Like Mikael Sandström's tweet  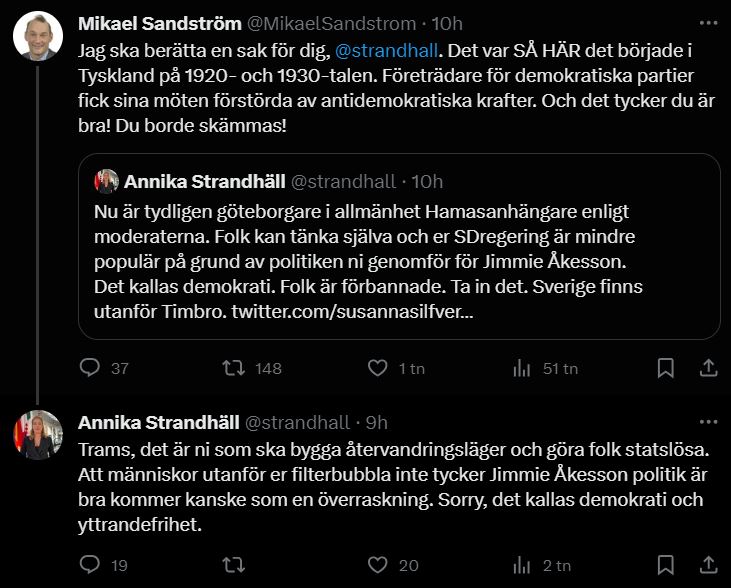[x=377, y=368]
